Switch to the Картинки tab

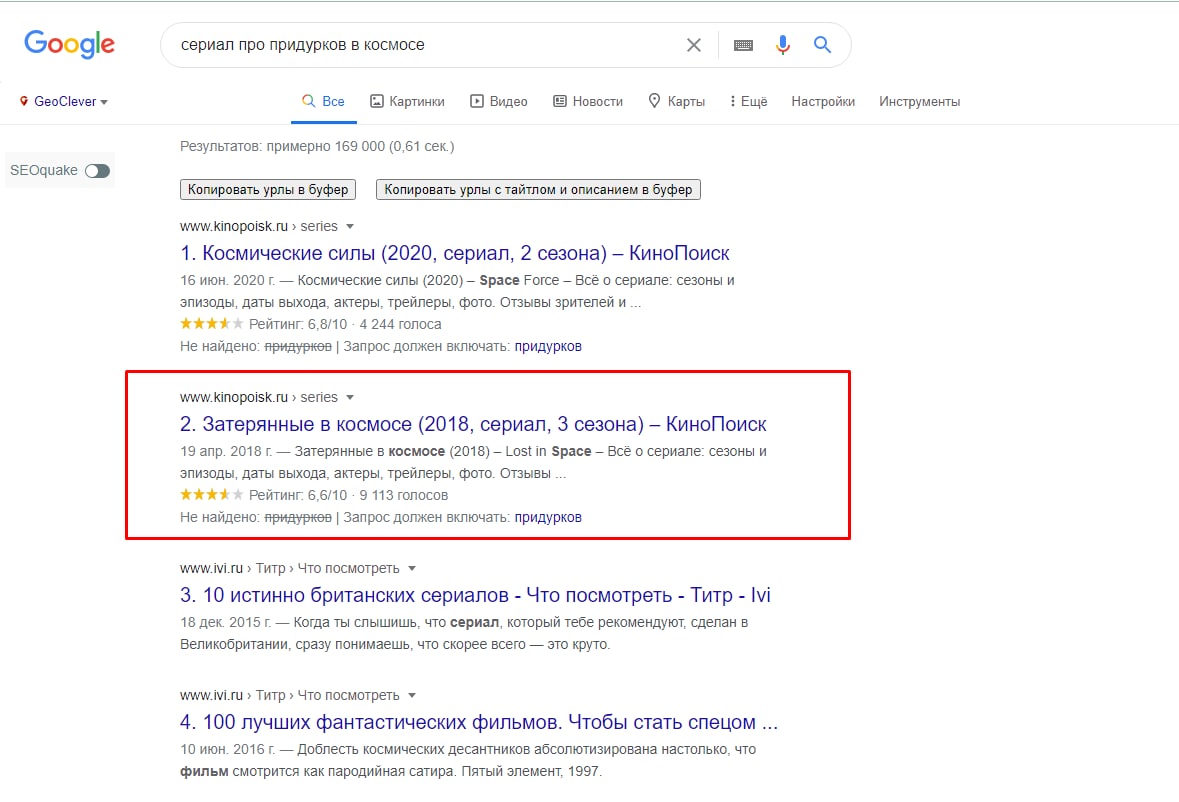407,101
